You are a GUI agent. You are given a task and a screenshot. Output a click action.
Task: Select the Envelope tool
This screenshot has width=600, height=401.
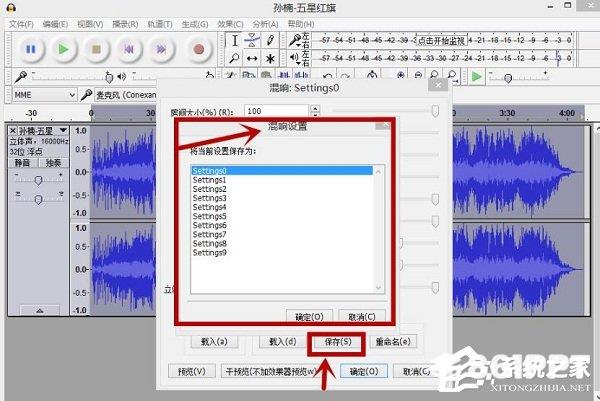[x=252, y=40]
